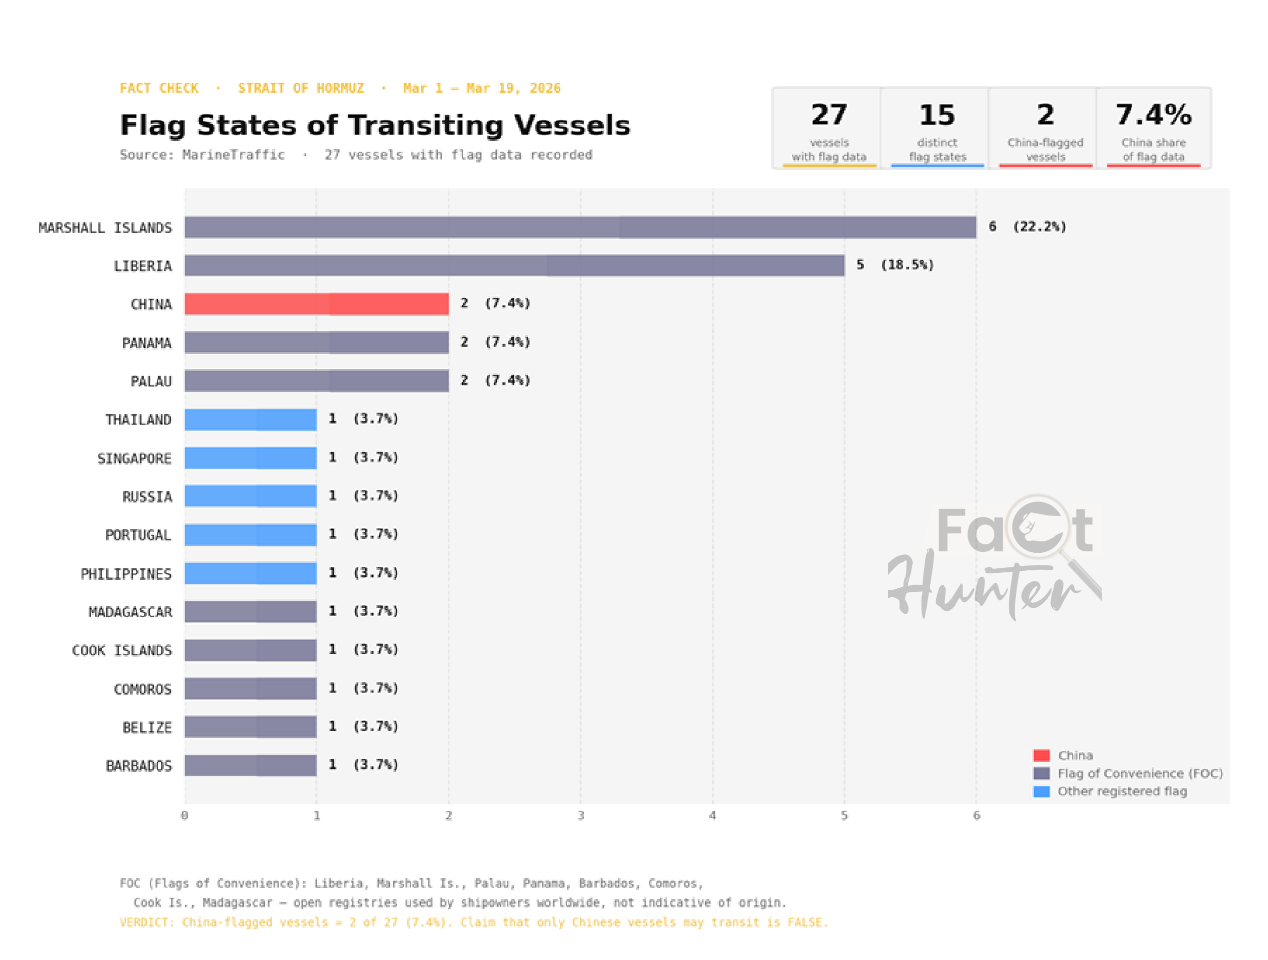Click the Russia bar in the chart
This screenshot has height=960, width=1268.
tap(250, 497)
